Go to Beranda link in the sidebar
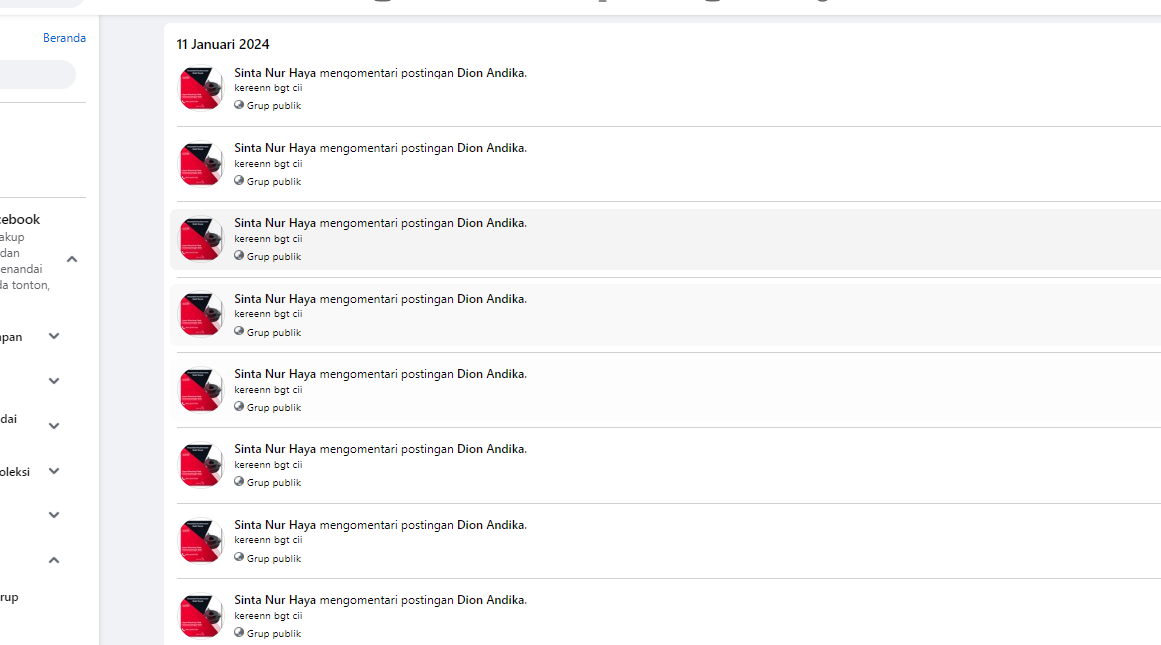Screen dimensions: 1161x645 pyautogui.click(x=64, y=38)
